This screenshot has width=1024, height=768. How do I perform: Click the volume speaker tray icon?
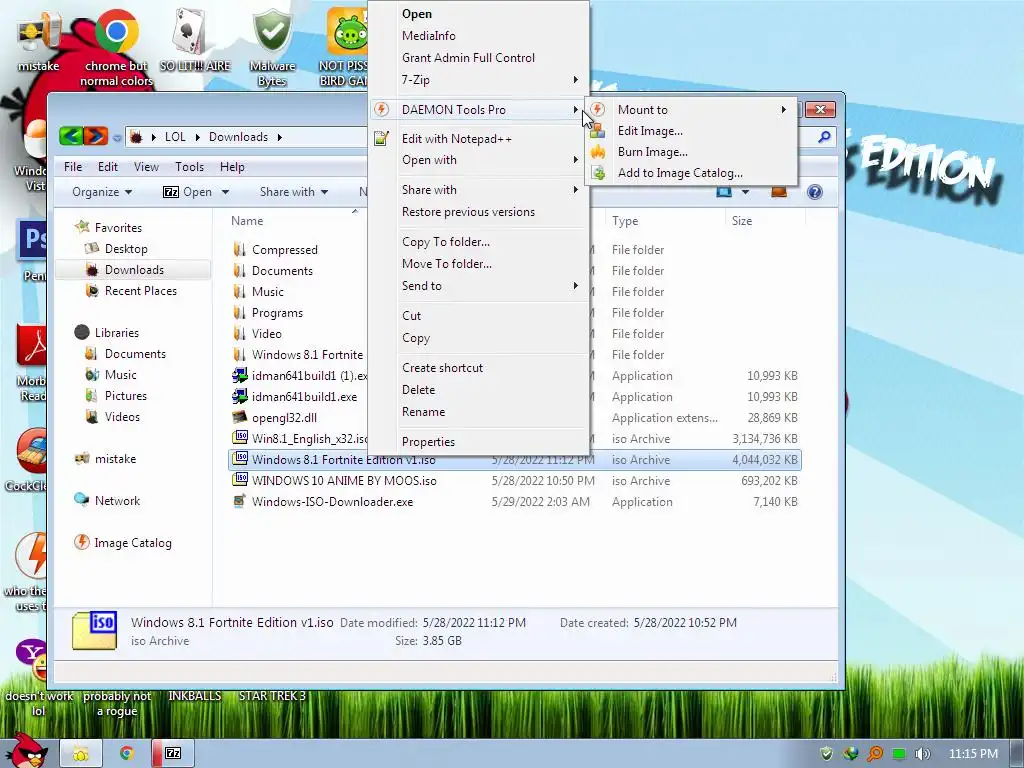point(922,754)
